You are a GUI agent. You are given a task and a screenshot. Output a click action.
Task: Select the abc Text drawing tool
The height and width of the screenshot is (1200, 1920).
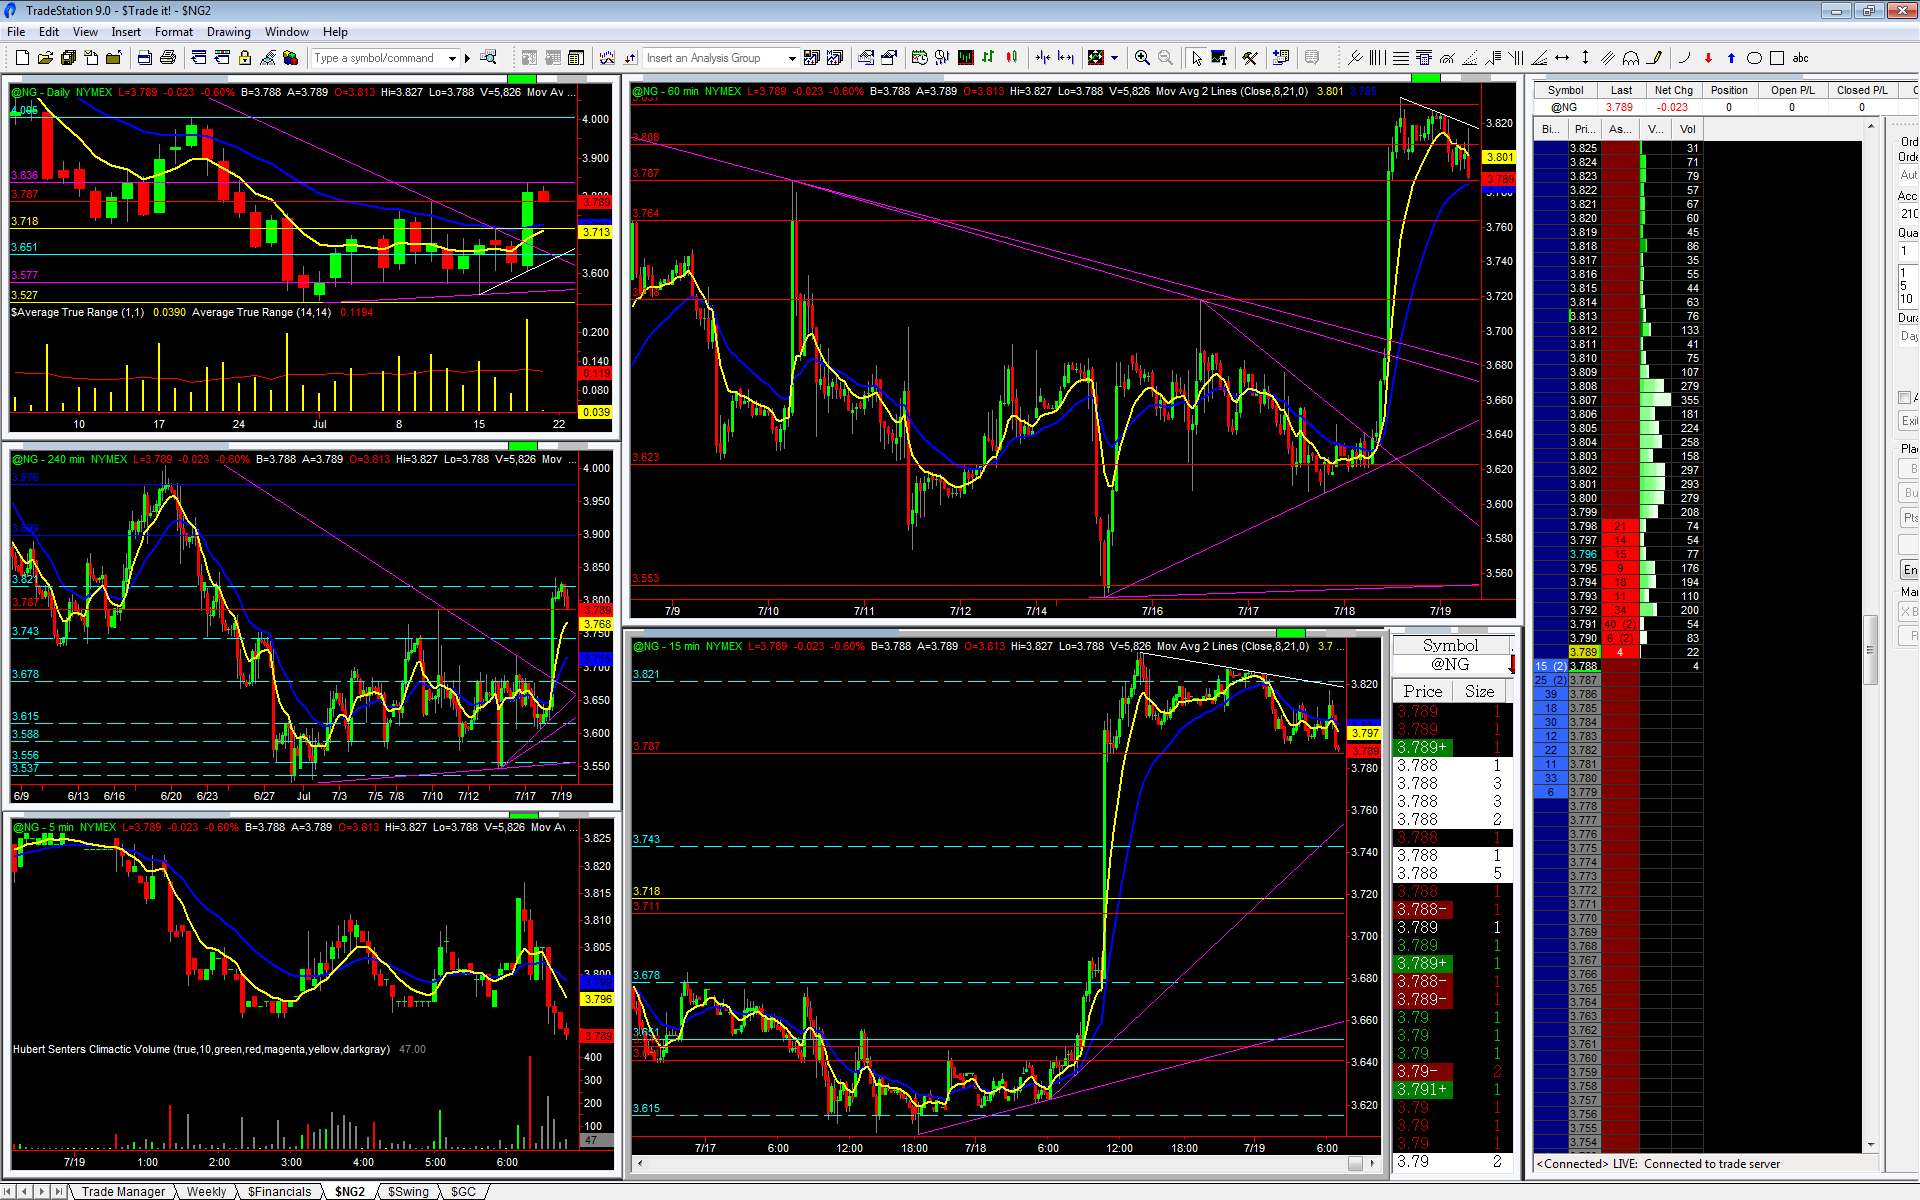pyautogui.click(x=1801, y=58)
